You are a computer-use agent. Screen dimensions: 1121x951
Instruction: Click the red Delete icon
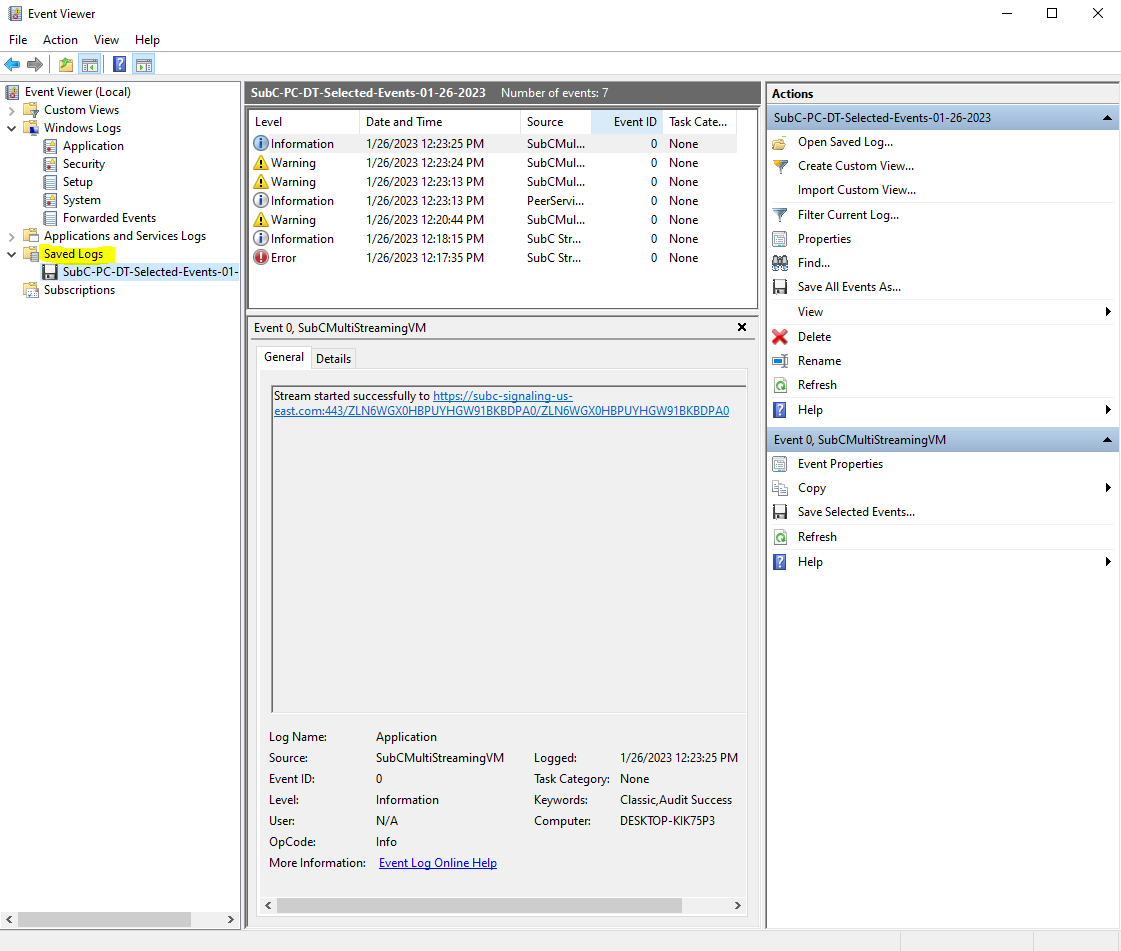[x=780, y=337]
